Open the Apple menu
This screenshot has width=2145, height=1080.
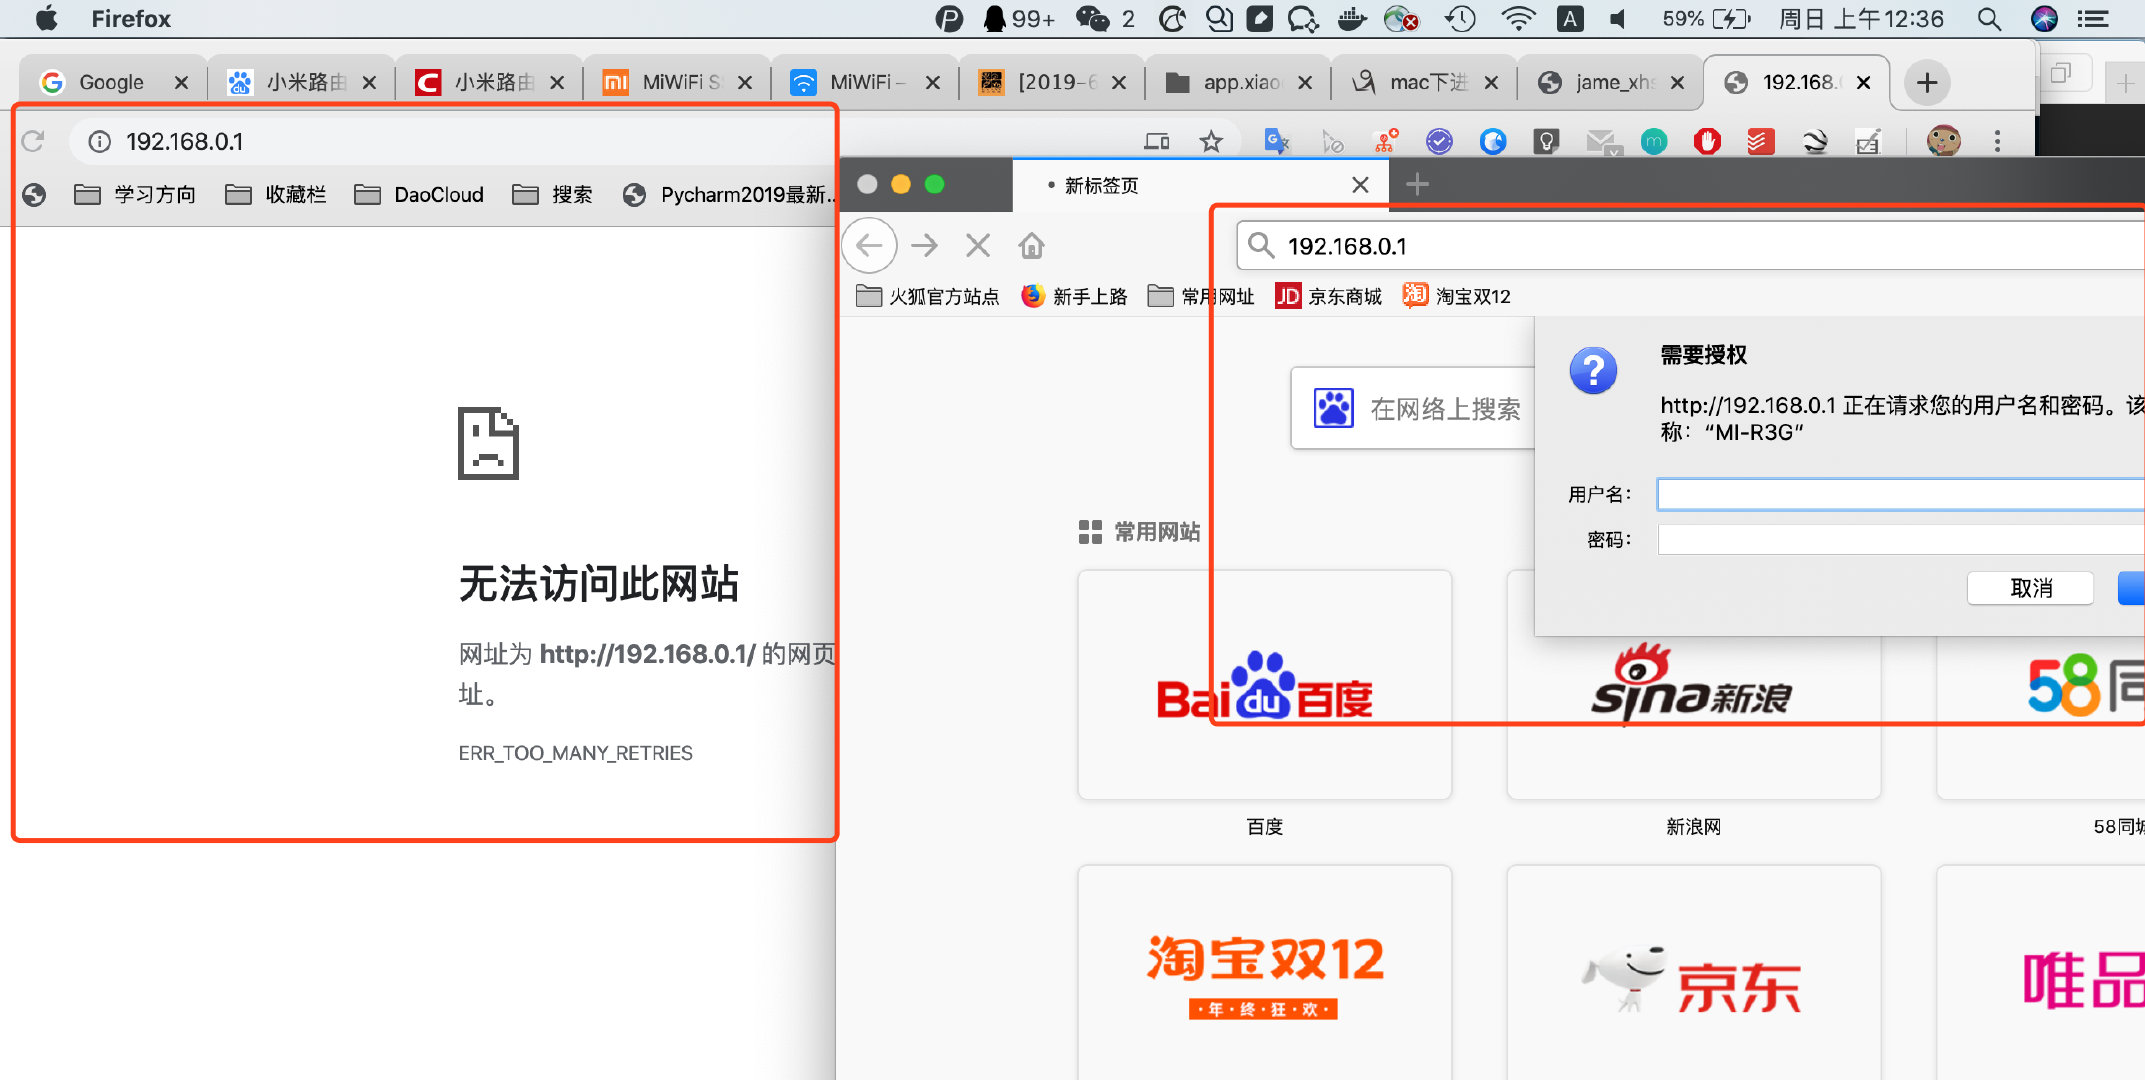(46, 18)
